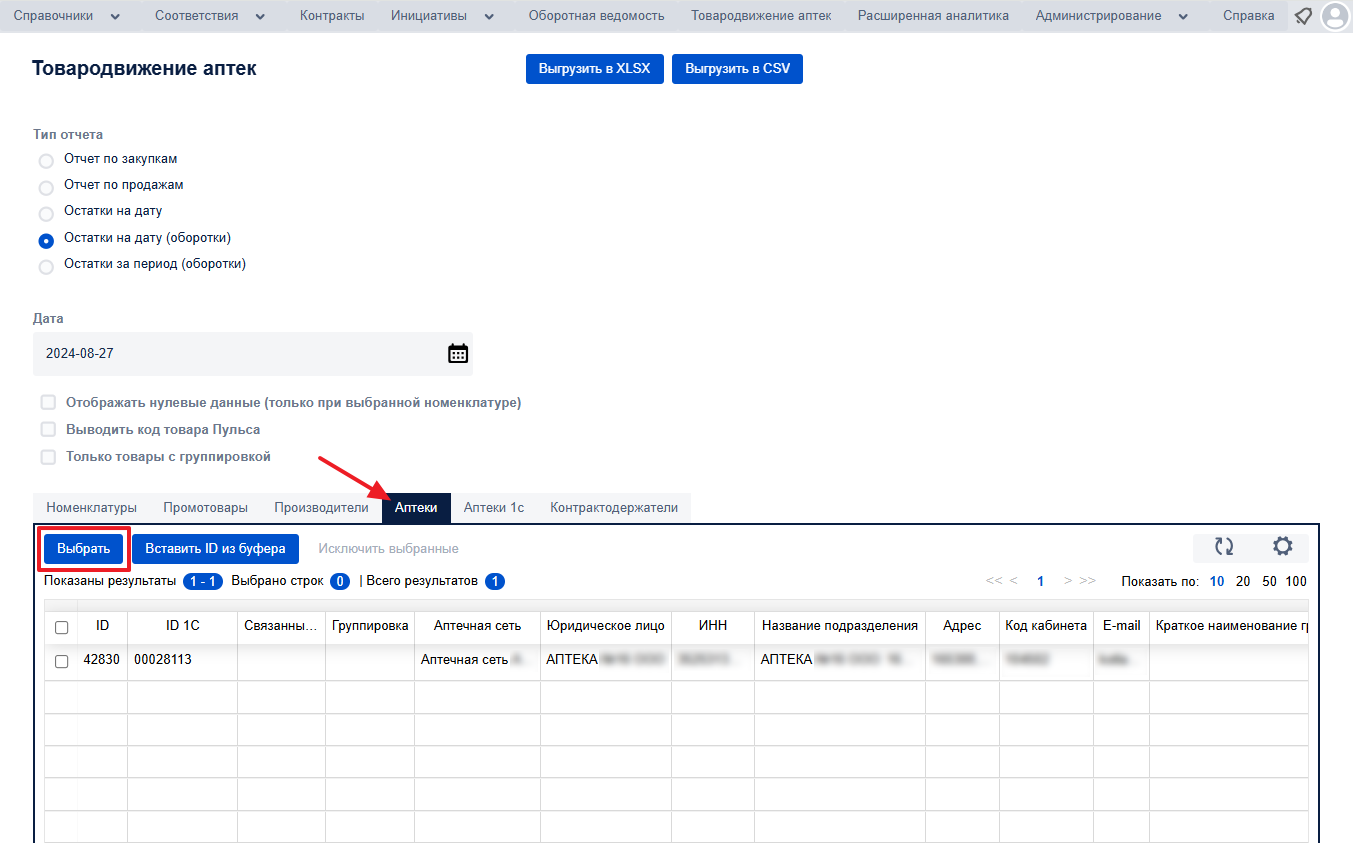Show 10 results per page
The image size is (1353, 843).
pyautogui.click(x=1217, y=581)
